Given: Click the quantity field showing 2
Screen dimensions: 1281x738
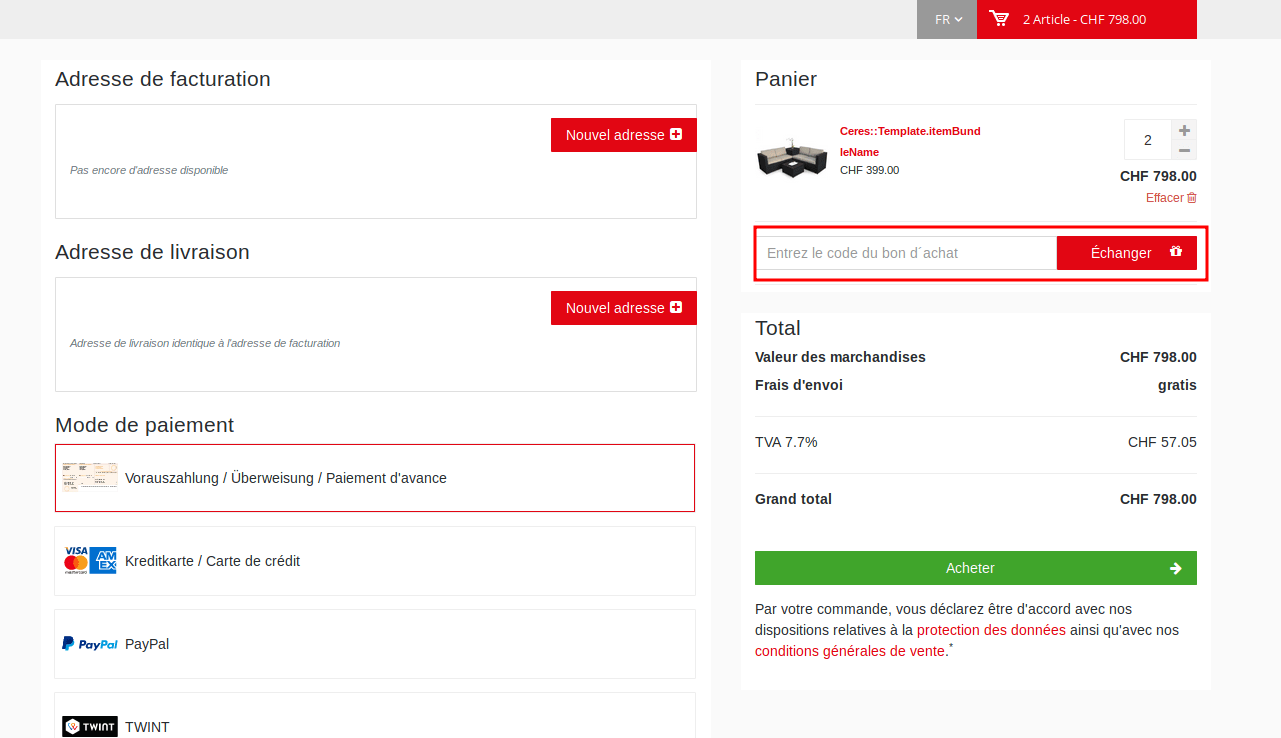Looking at the screenshot, I should [x=1147, y=140].
